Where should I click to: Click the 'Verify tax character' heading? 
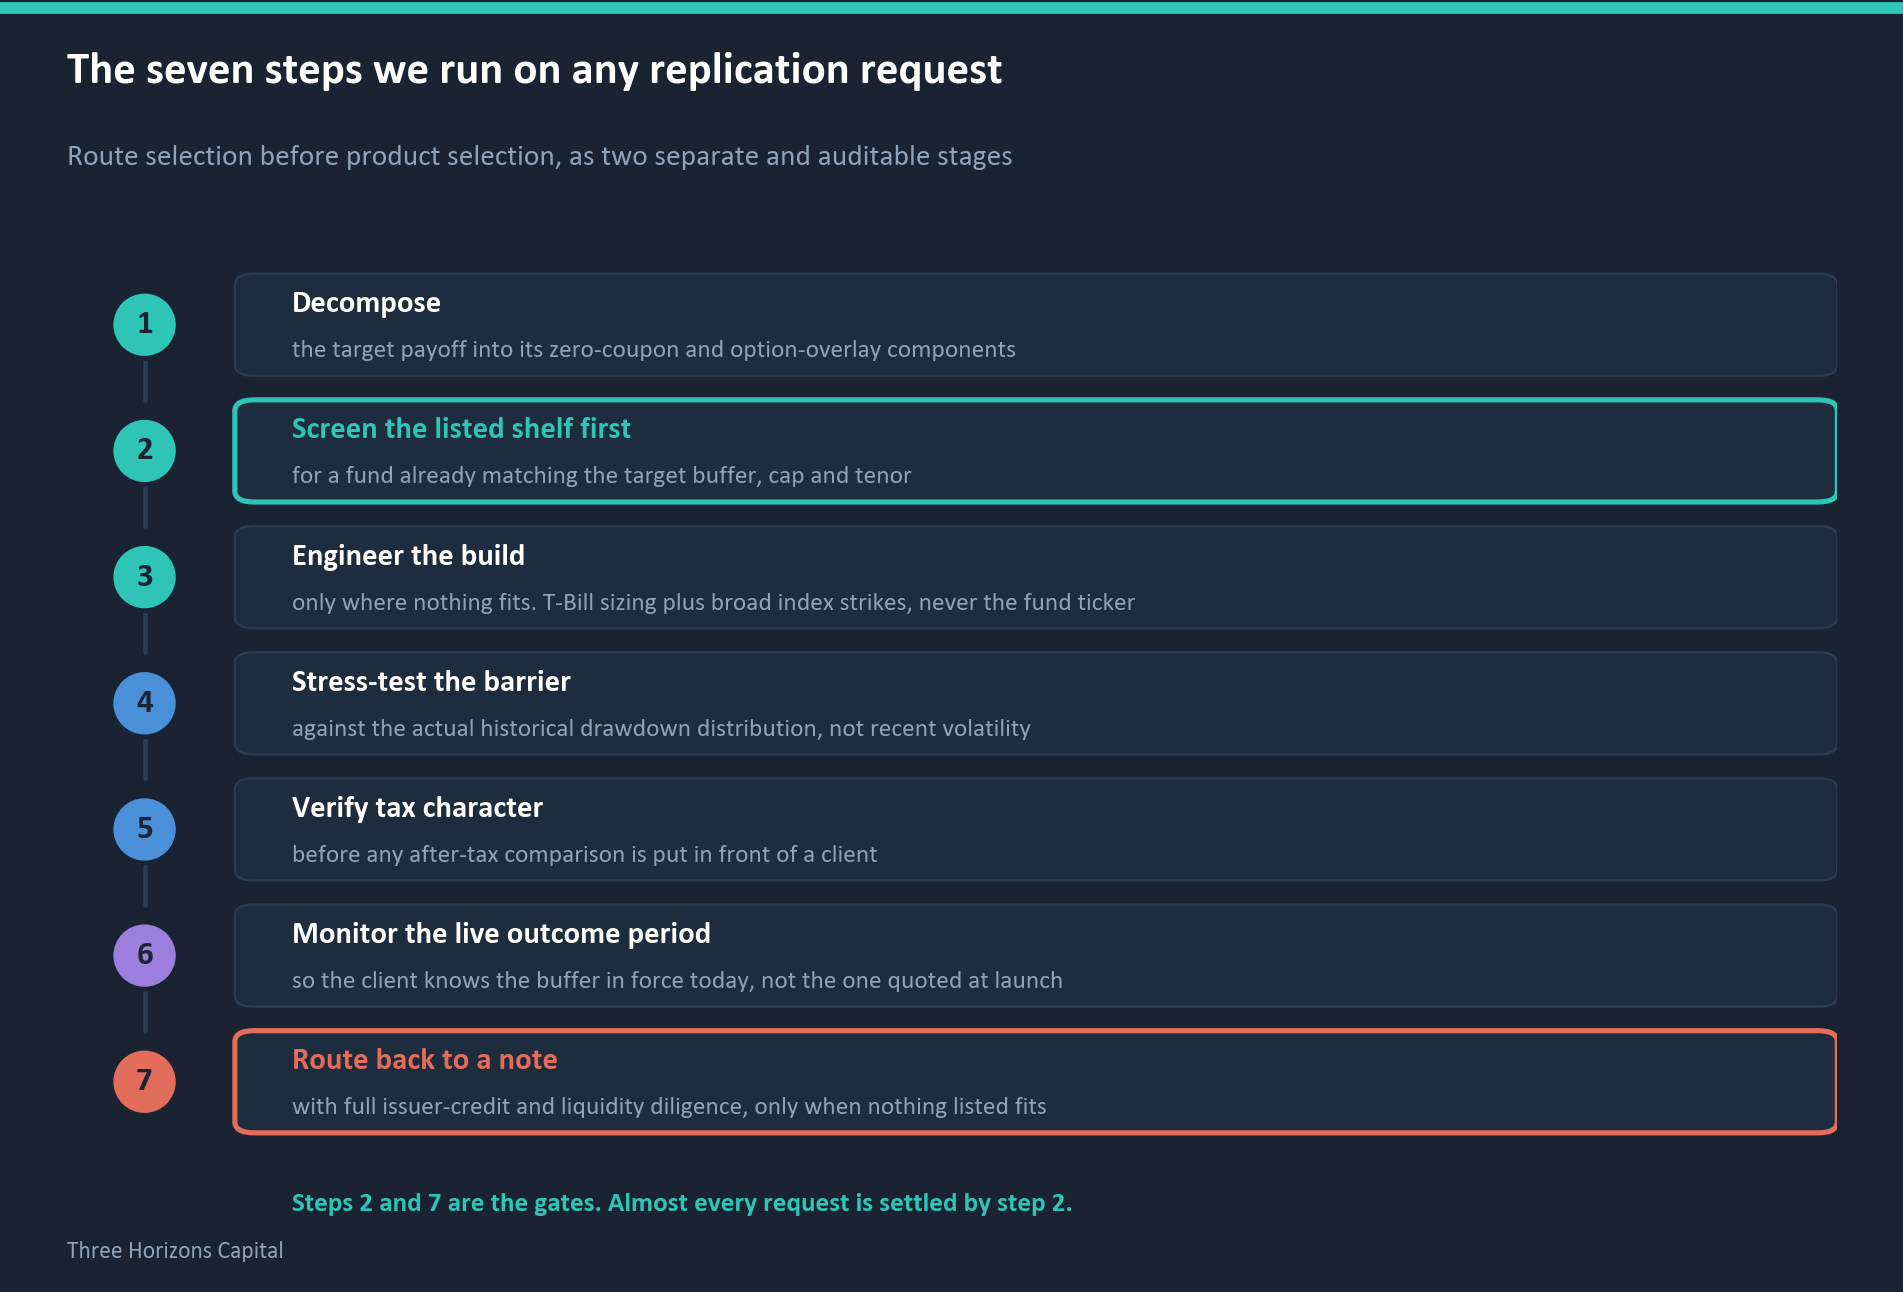(417, 807)
